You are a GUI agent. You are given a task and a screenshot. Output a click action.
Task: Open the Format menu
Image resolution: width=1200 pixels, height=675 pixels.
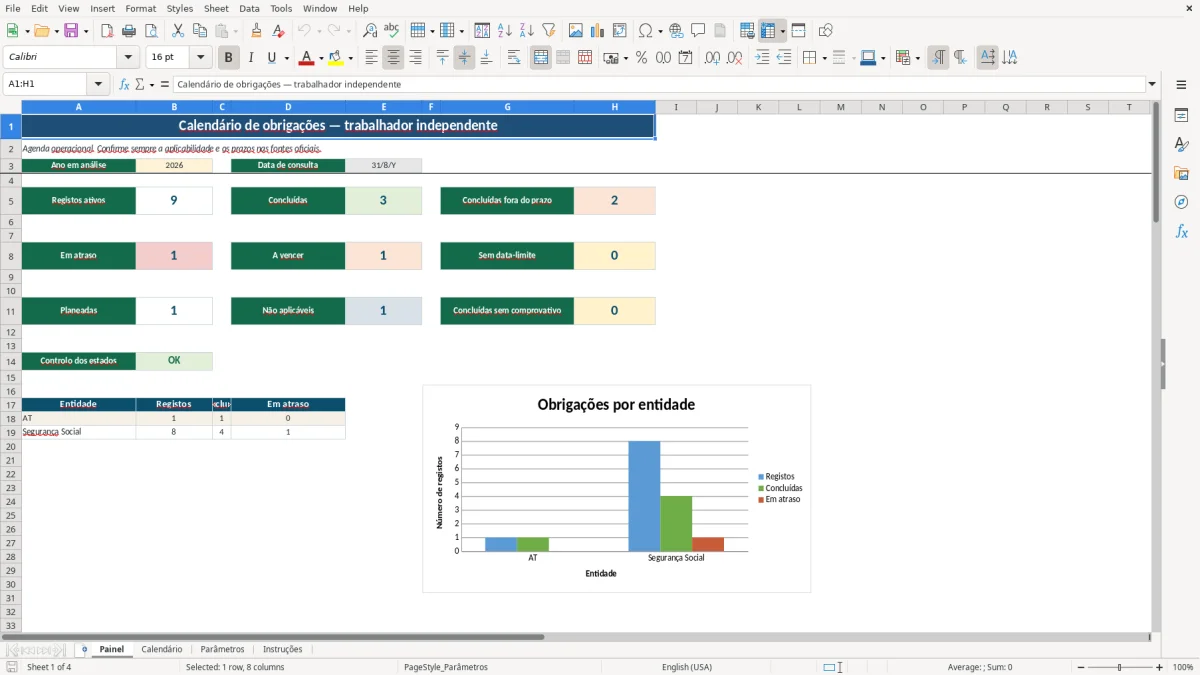(x=141, y=8)
